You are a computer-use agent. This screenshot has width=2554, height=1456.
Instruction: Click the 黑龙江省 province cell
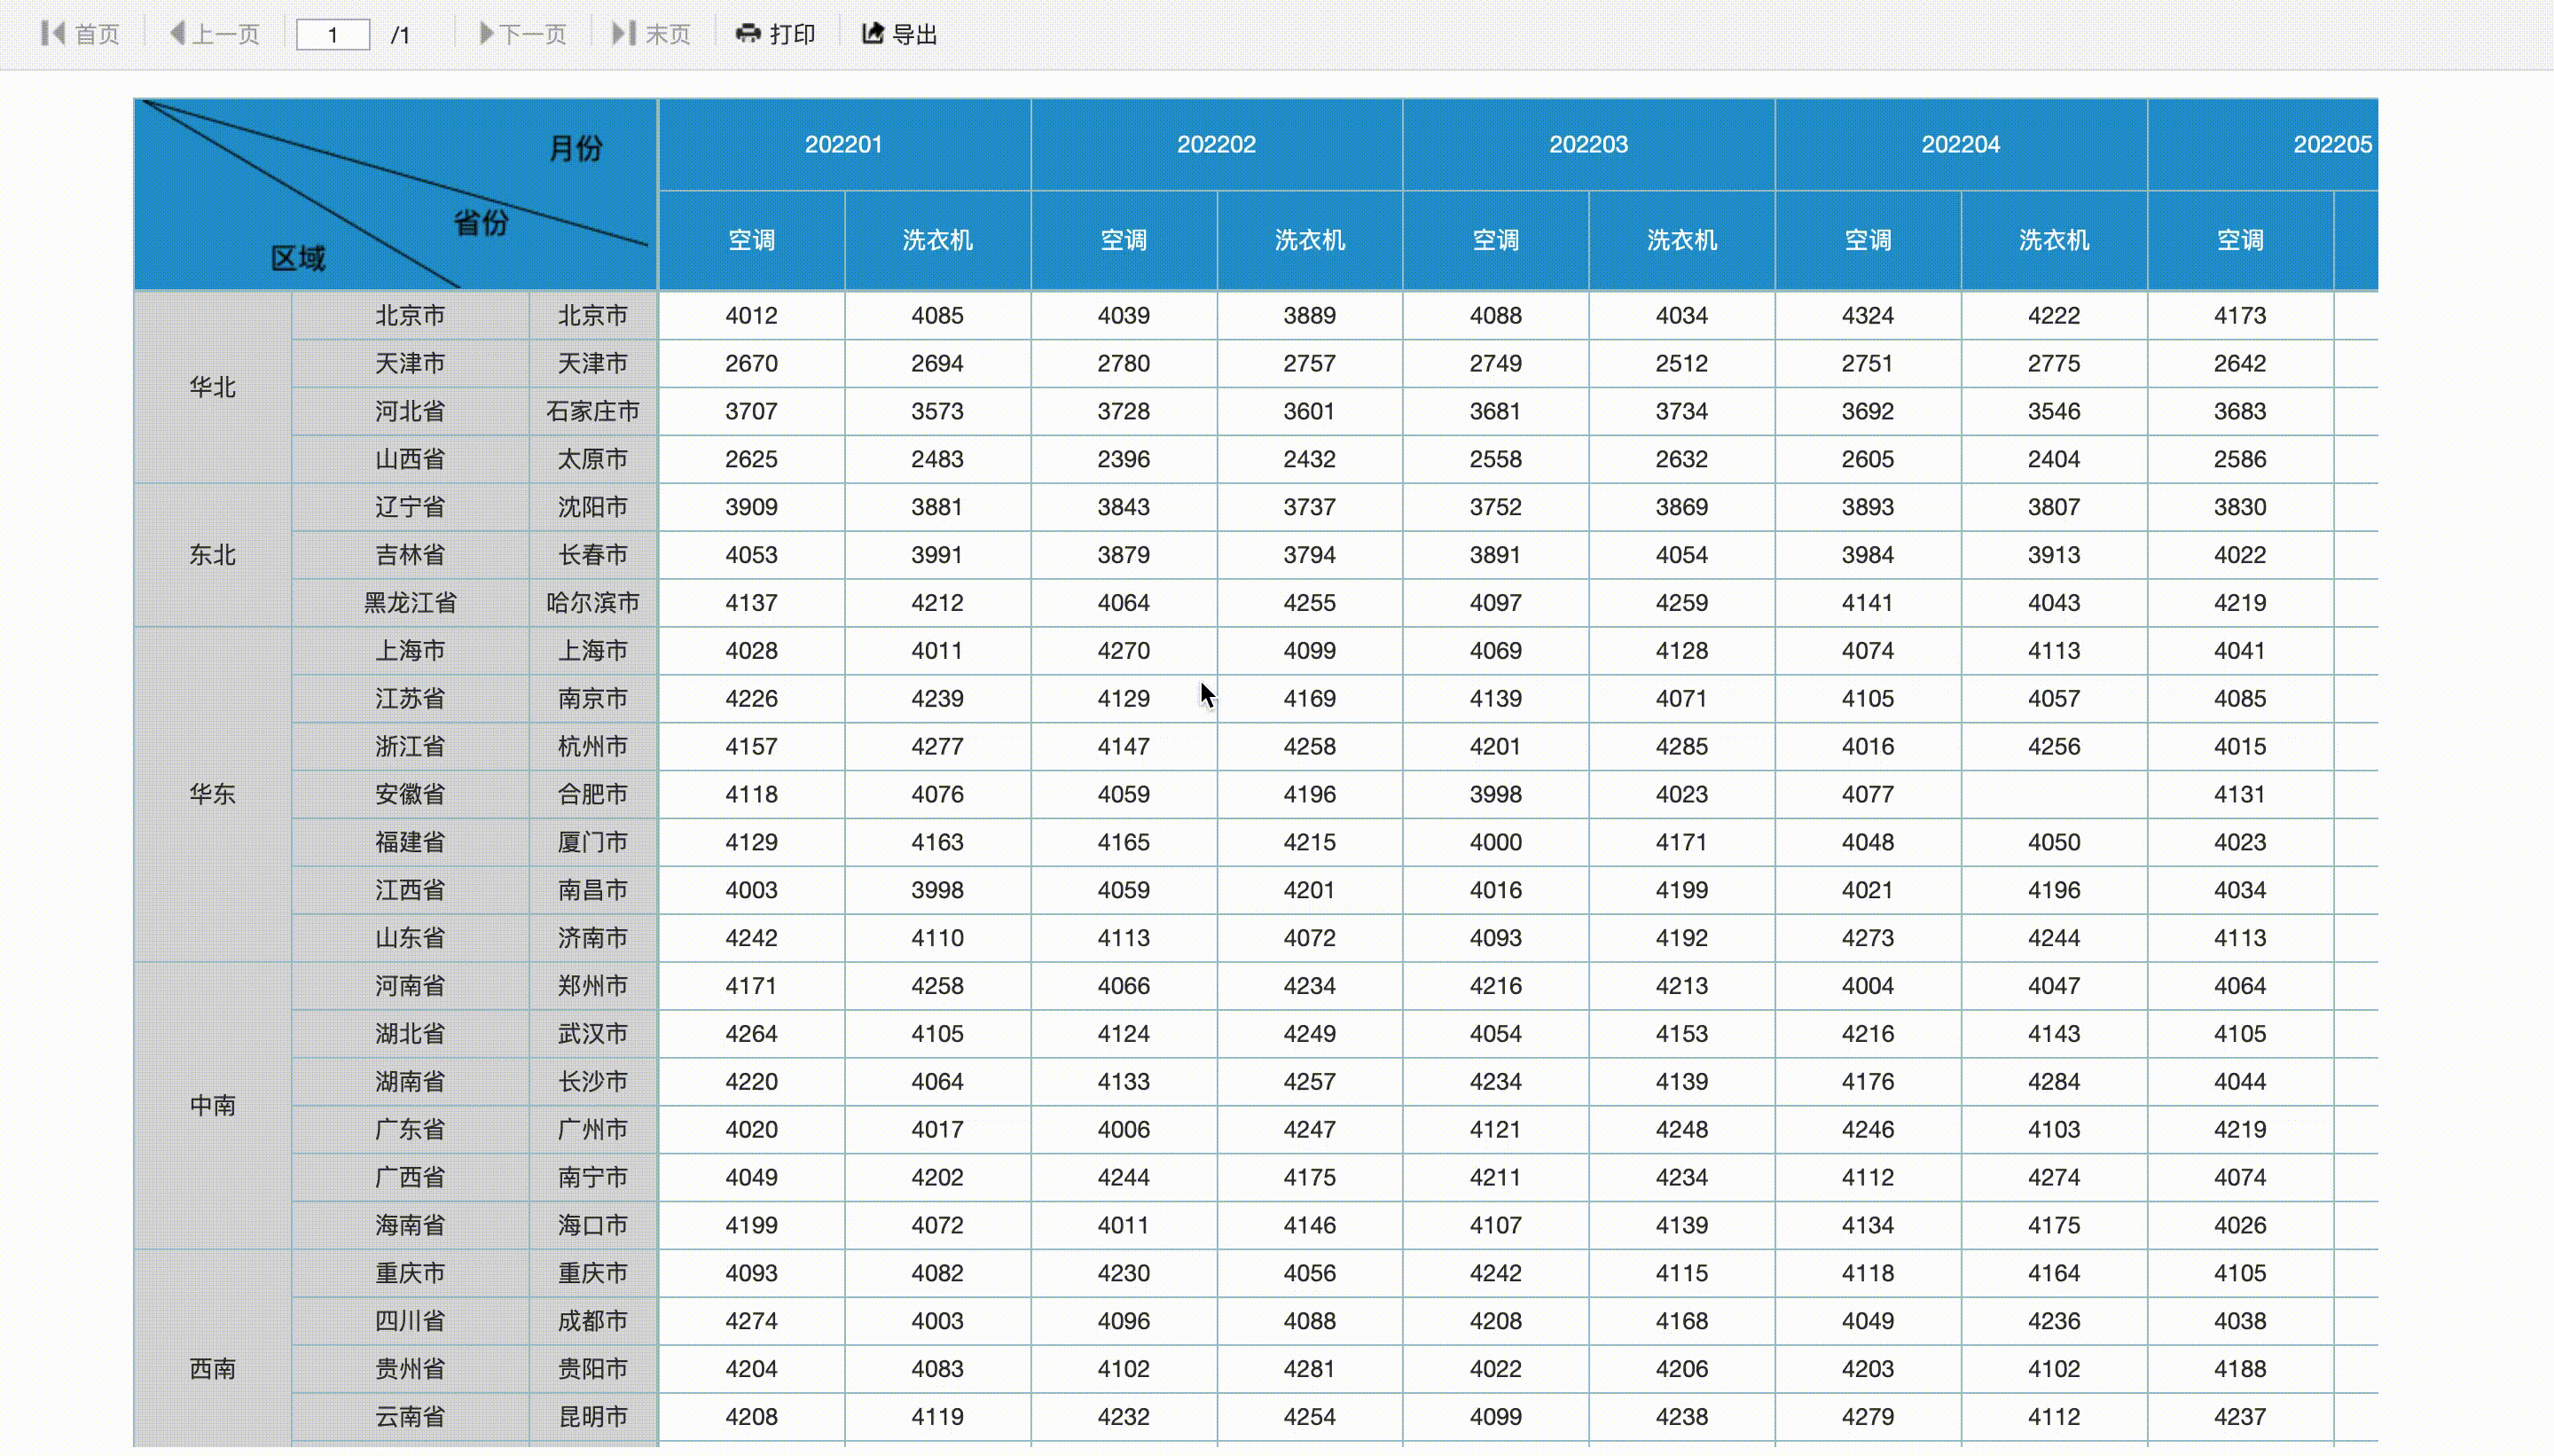point(410,603)
